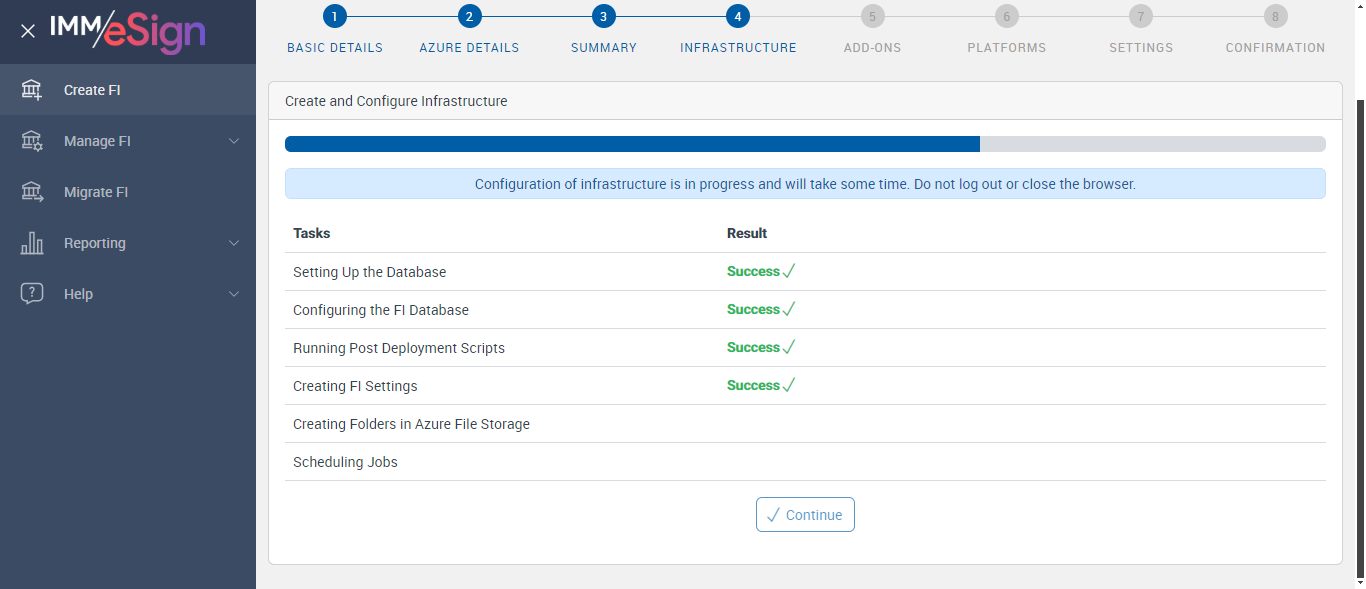This screenshot has height=589, width=1366.
Task: Select the Creating FI Settings task
Action: 355,386
